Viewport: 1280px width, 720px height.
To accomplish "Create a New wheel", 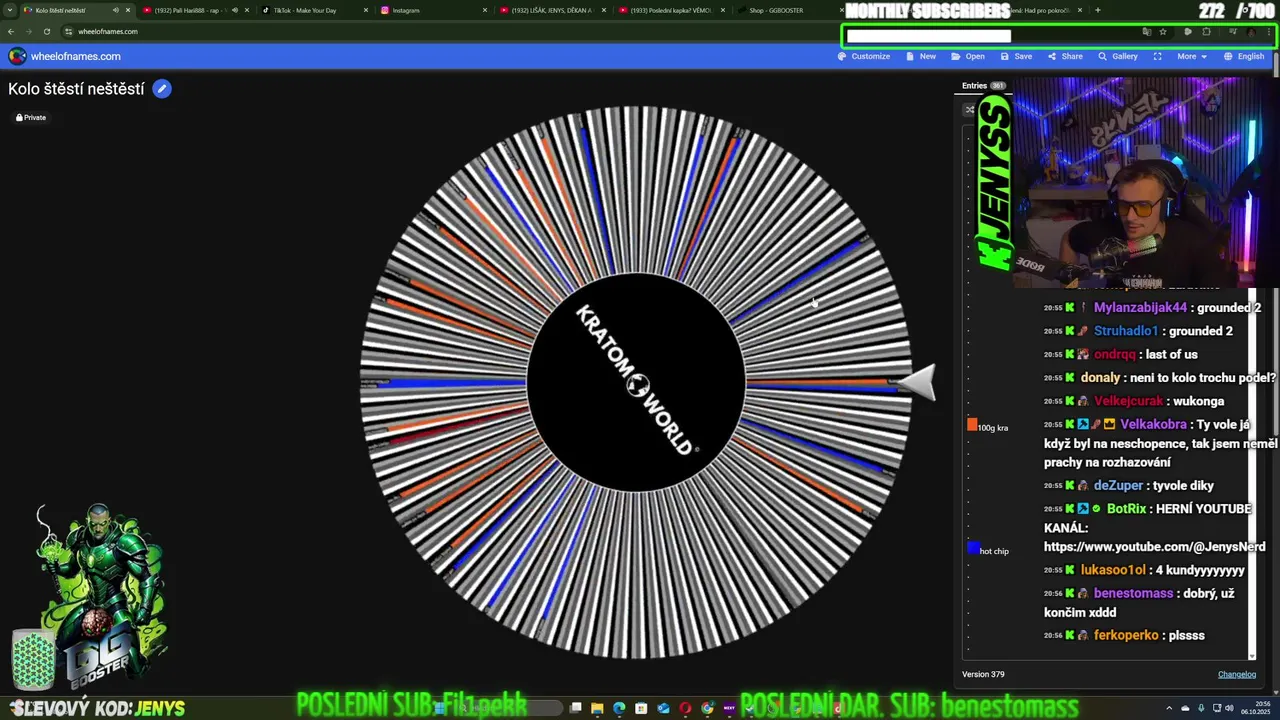I will coord(921,56).
